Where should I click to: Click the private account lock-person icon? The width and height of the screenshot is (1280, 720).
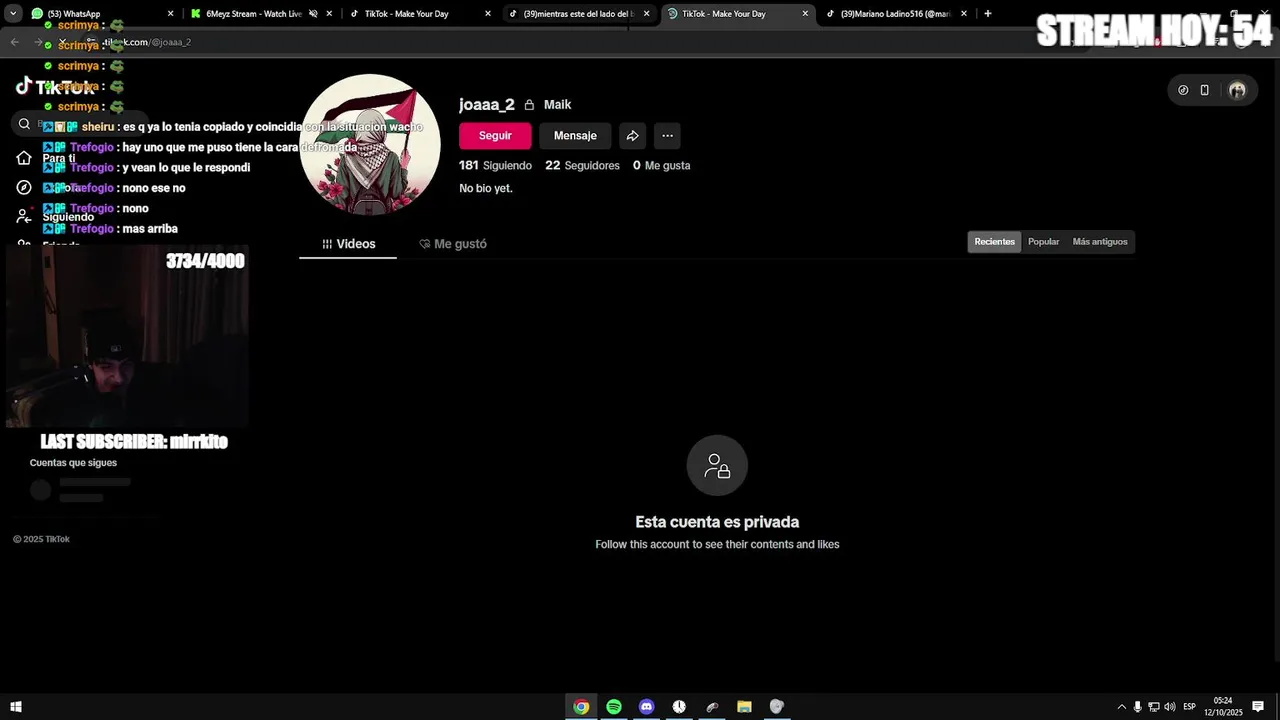pos(717,465)
